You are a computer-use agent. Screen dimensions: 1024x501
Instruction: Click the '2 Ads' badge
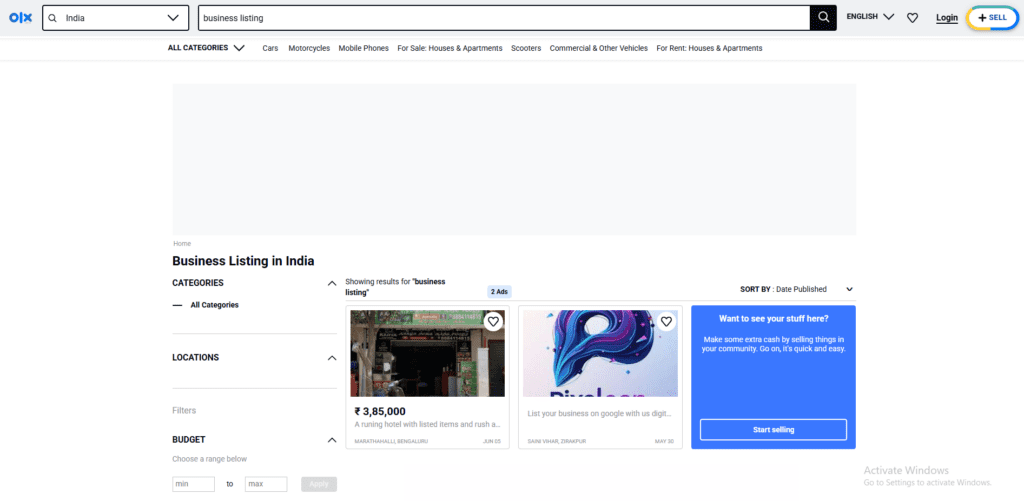tap(500, 292)
